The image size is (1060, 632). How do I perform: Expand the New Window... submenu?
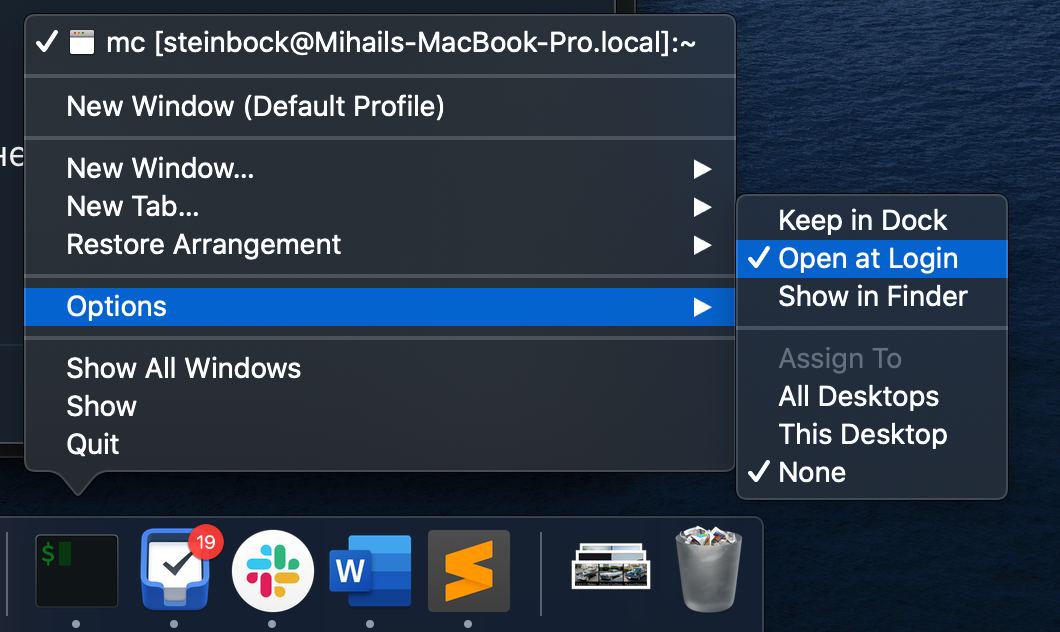[x=379, y=168]
